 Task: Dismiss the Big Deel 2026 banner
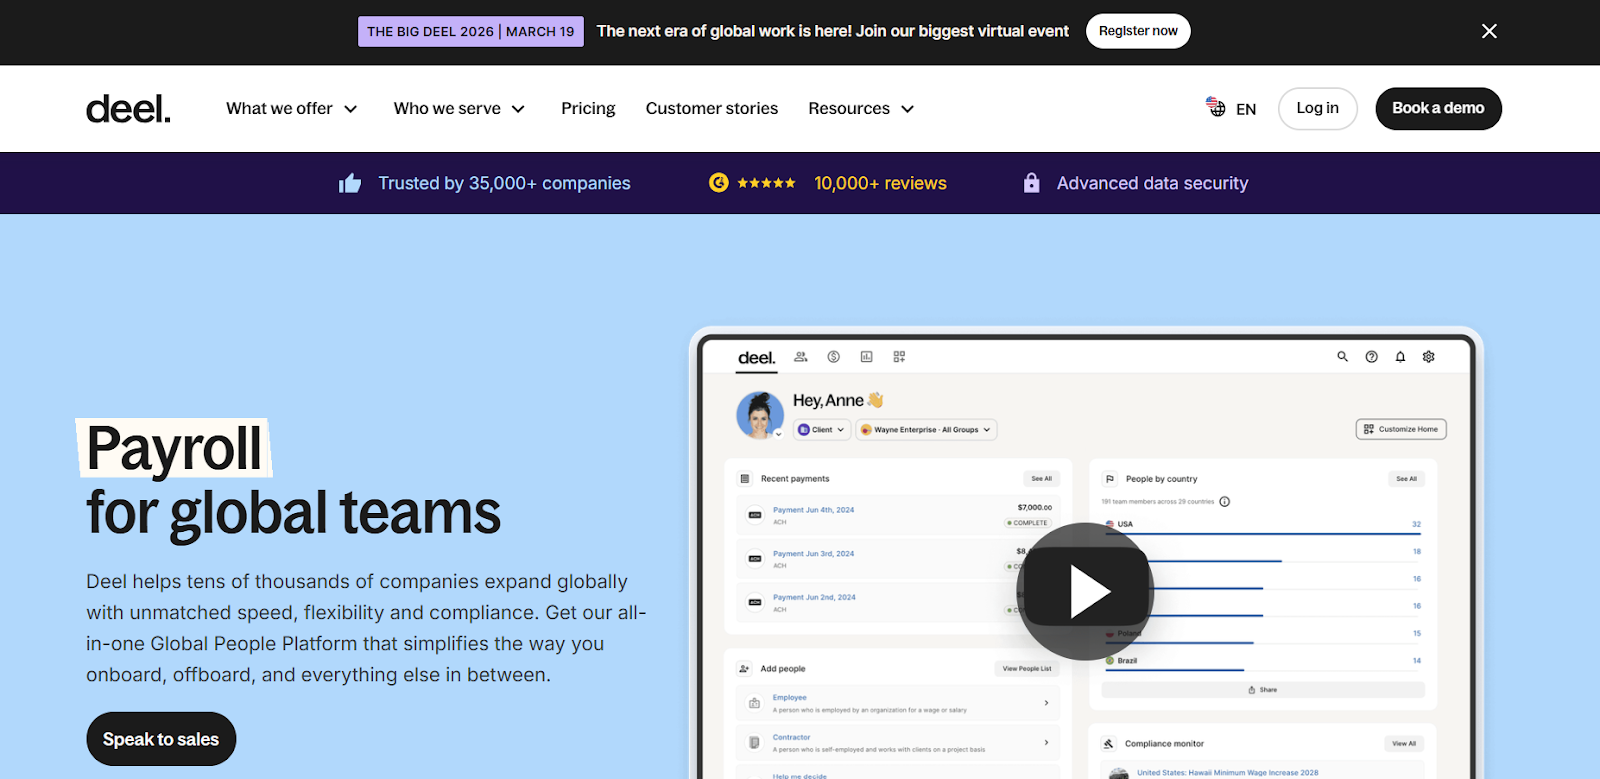(x=1489, y=31)
